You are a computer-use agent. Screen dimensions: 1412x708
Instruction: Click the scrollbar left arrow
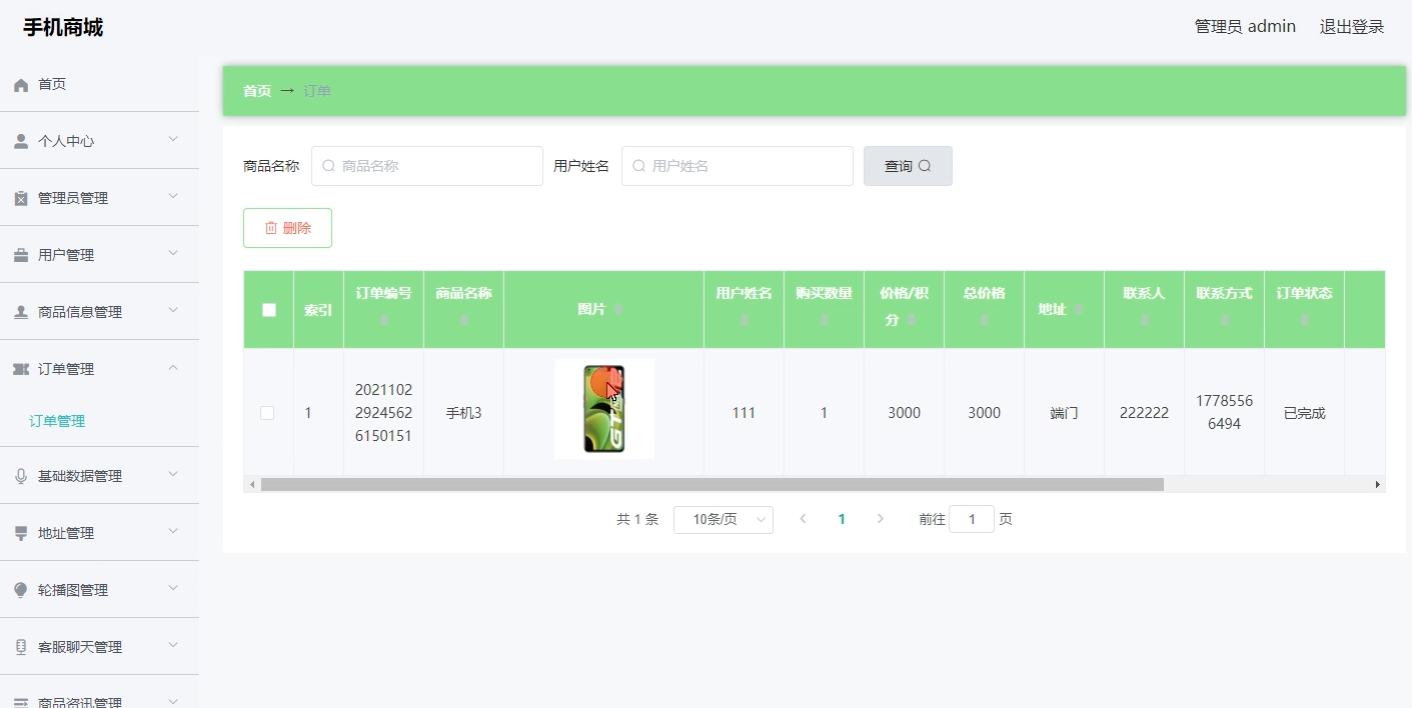coord(252,484)
